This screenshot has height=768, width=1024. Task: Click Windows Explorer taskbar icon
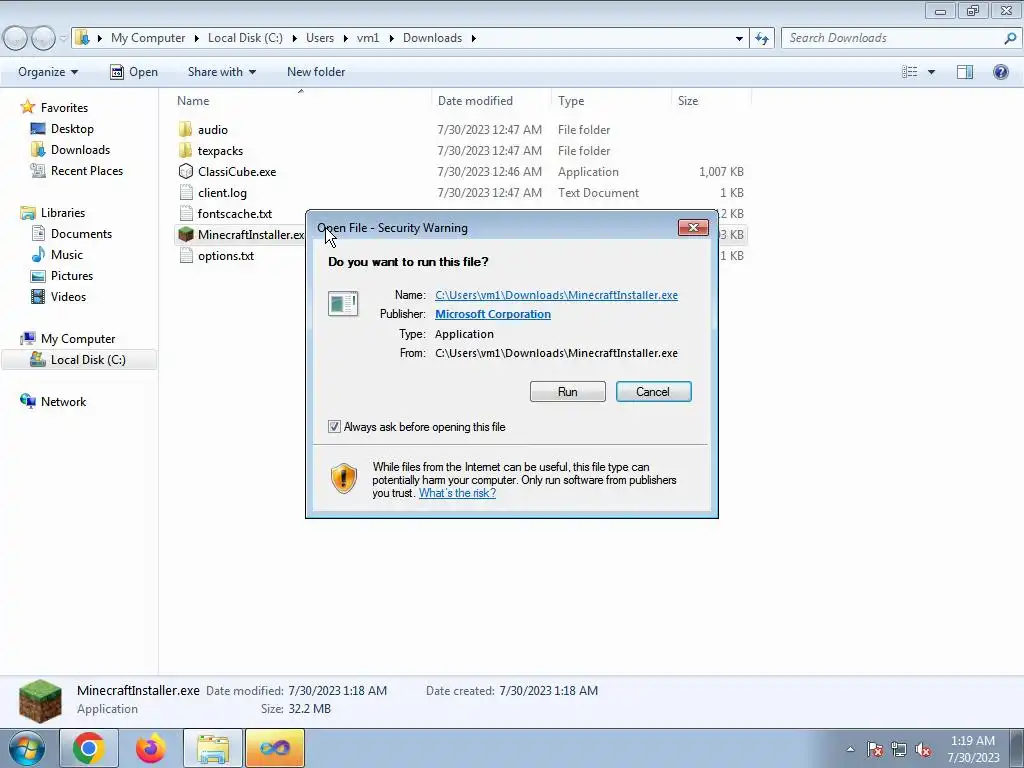click(213, 748)
